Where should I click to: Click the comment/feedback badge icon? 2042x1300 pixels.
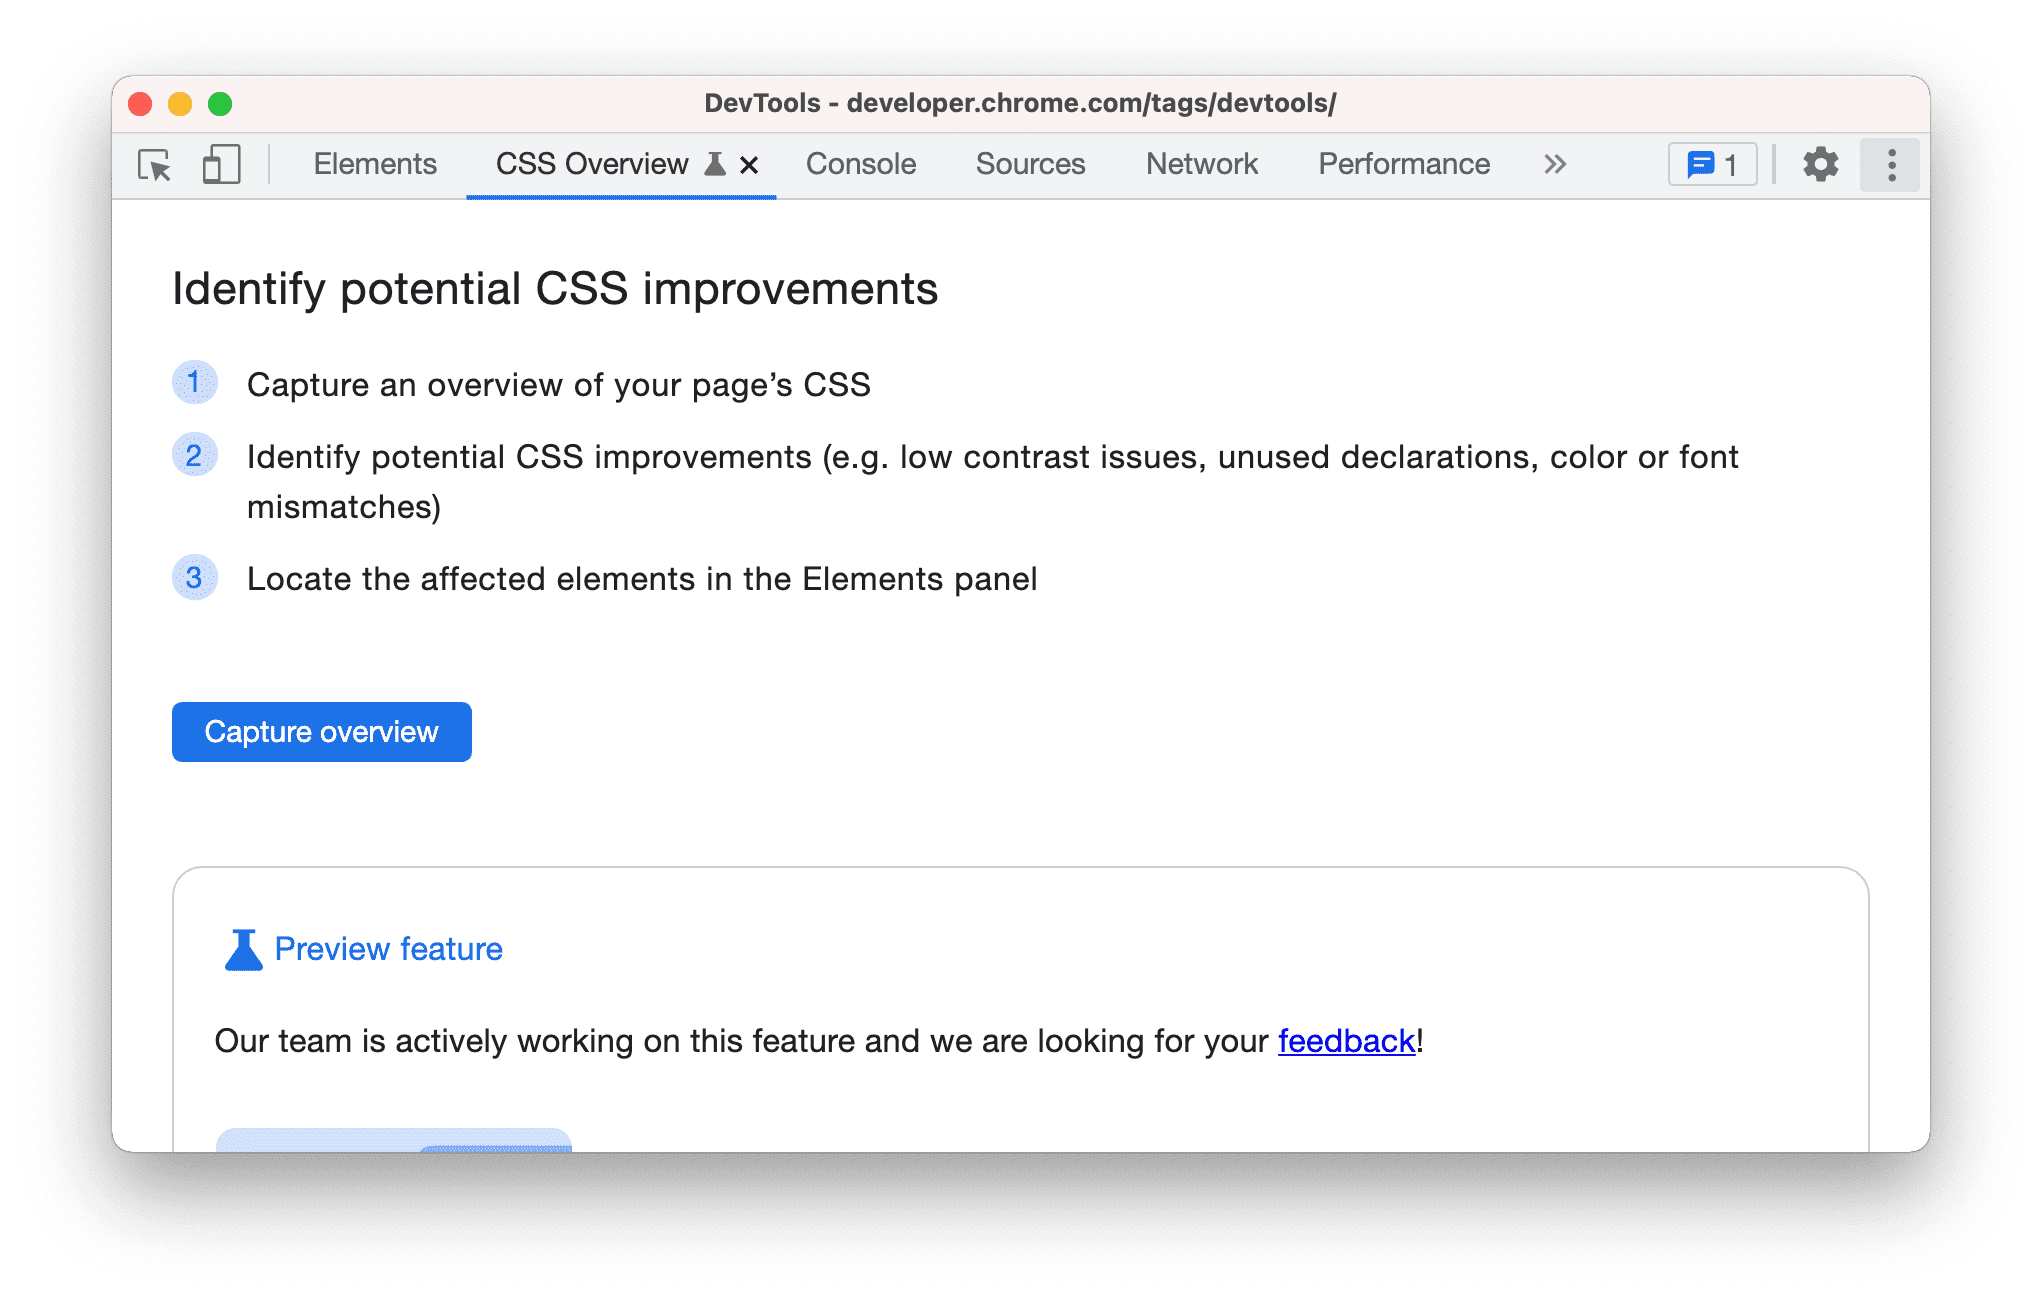1713,164
